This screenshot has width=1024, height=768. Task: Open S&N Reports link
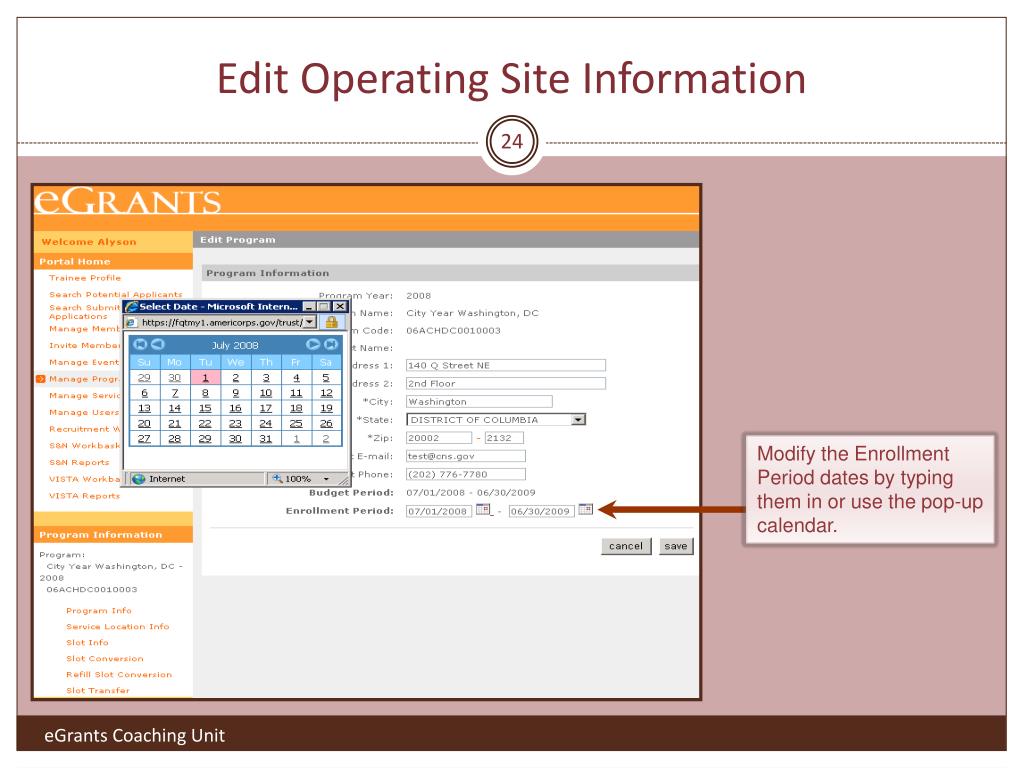pos(79,462)
